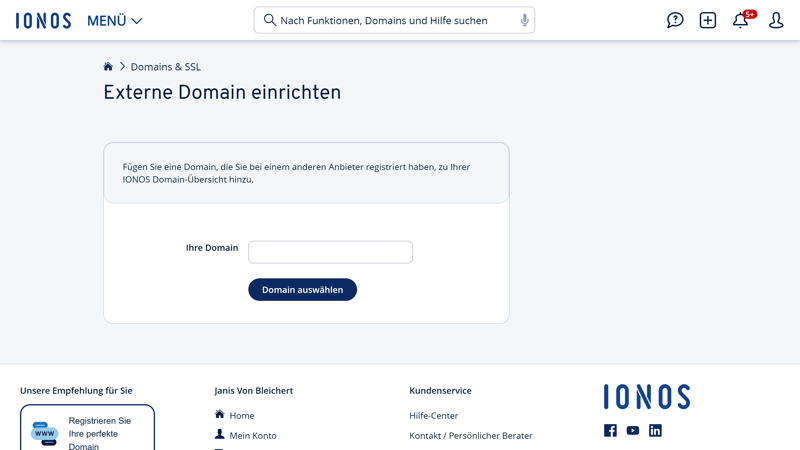Open the user account icon

click(x=776, y=20)
